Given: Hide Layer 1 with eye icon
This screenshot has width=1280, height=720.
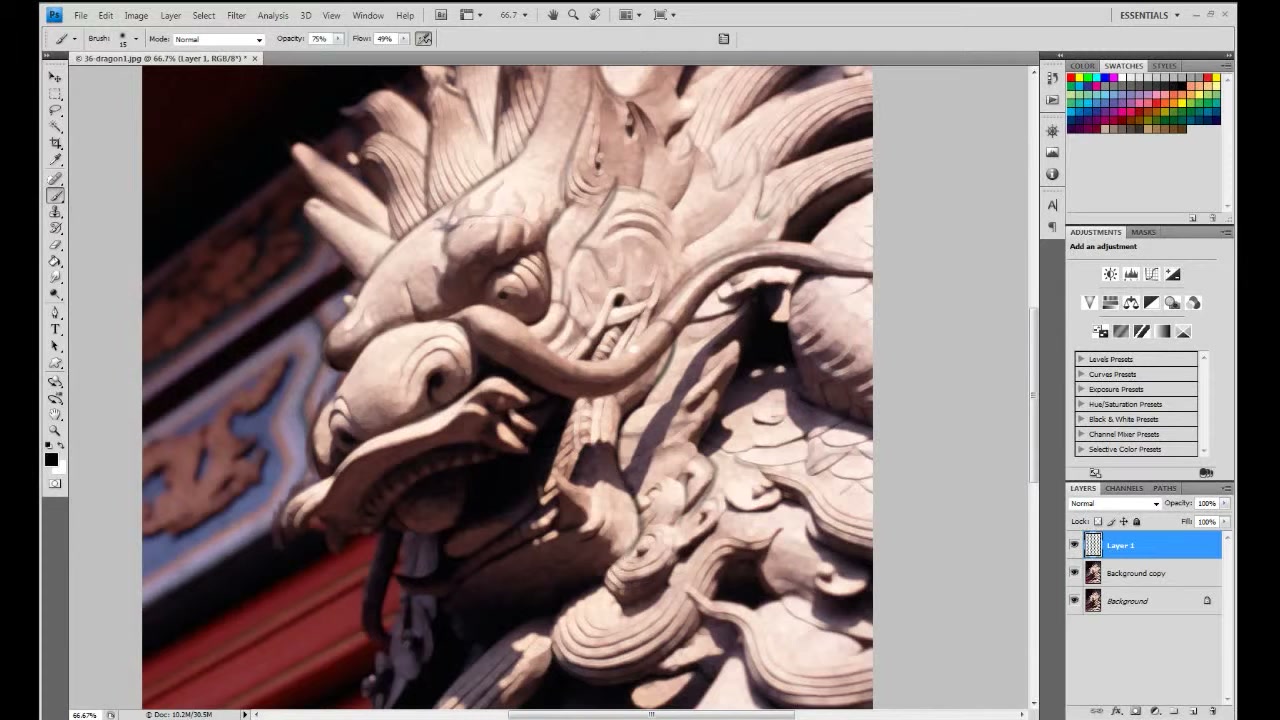Looking at the screenshot, I should 1075,545.
